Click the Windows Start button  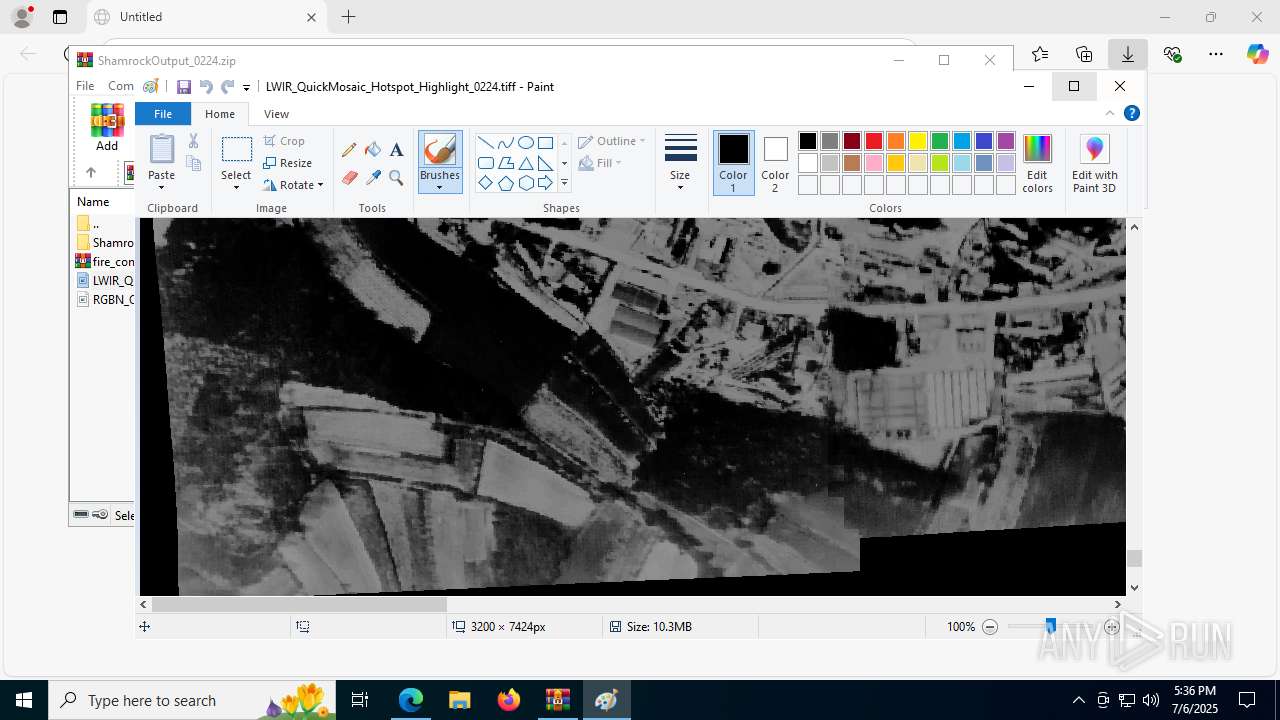point(24,700)
